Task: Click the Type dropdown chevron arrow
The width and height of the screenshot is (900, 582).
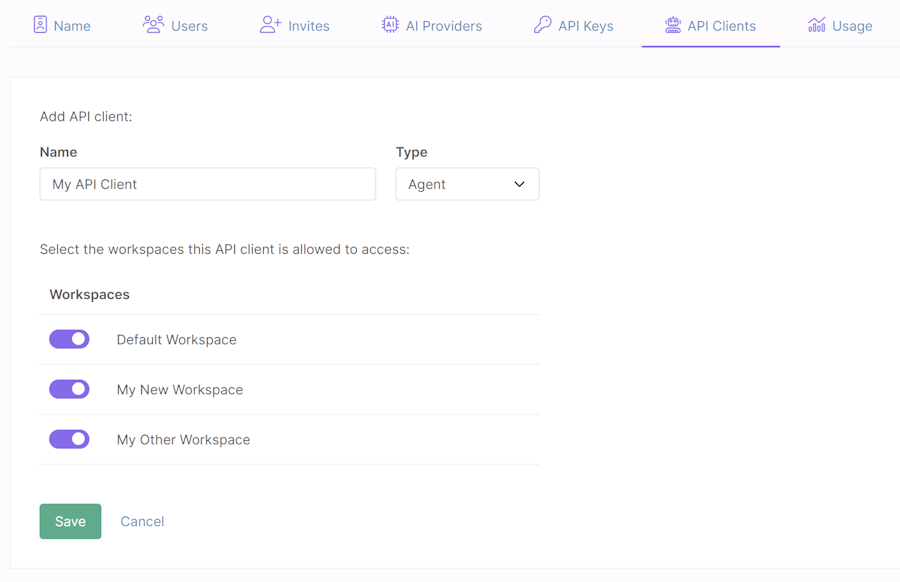Action: (x=519, y=184)
